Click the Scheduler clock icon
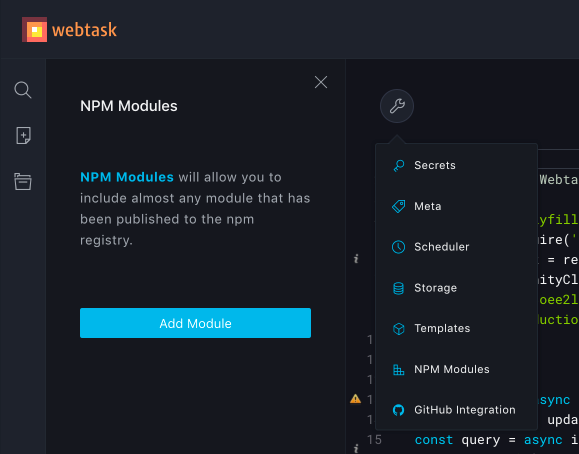 (x=398, y=247)
